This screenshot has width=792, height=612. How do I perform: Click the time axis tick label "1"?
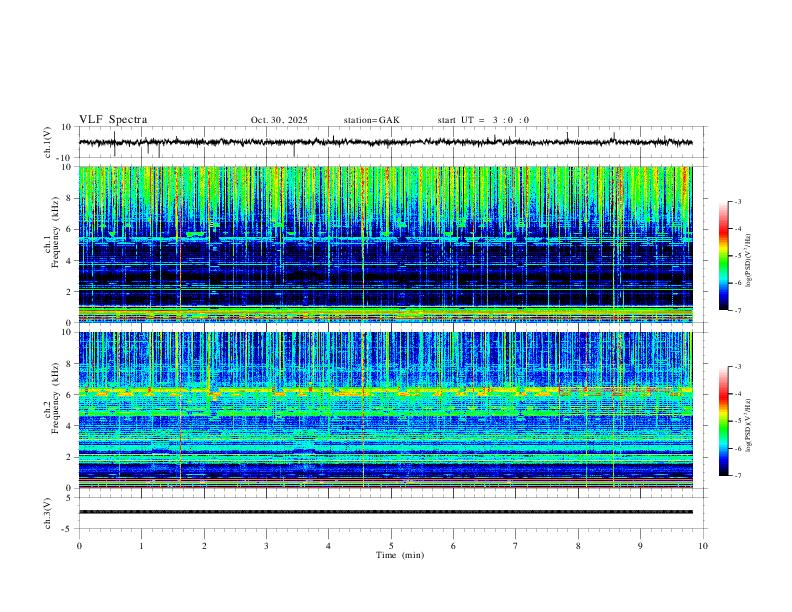point(141,546)
